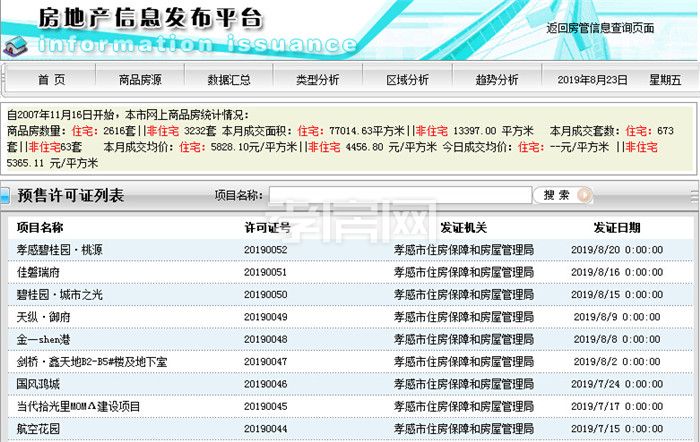This screenshot has width=700, height=442.
Task: Click issuing authority in 国风鸿城 row
Action: click(x=464, y=384)
